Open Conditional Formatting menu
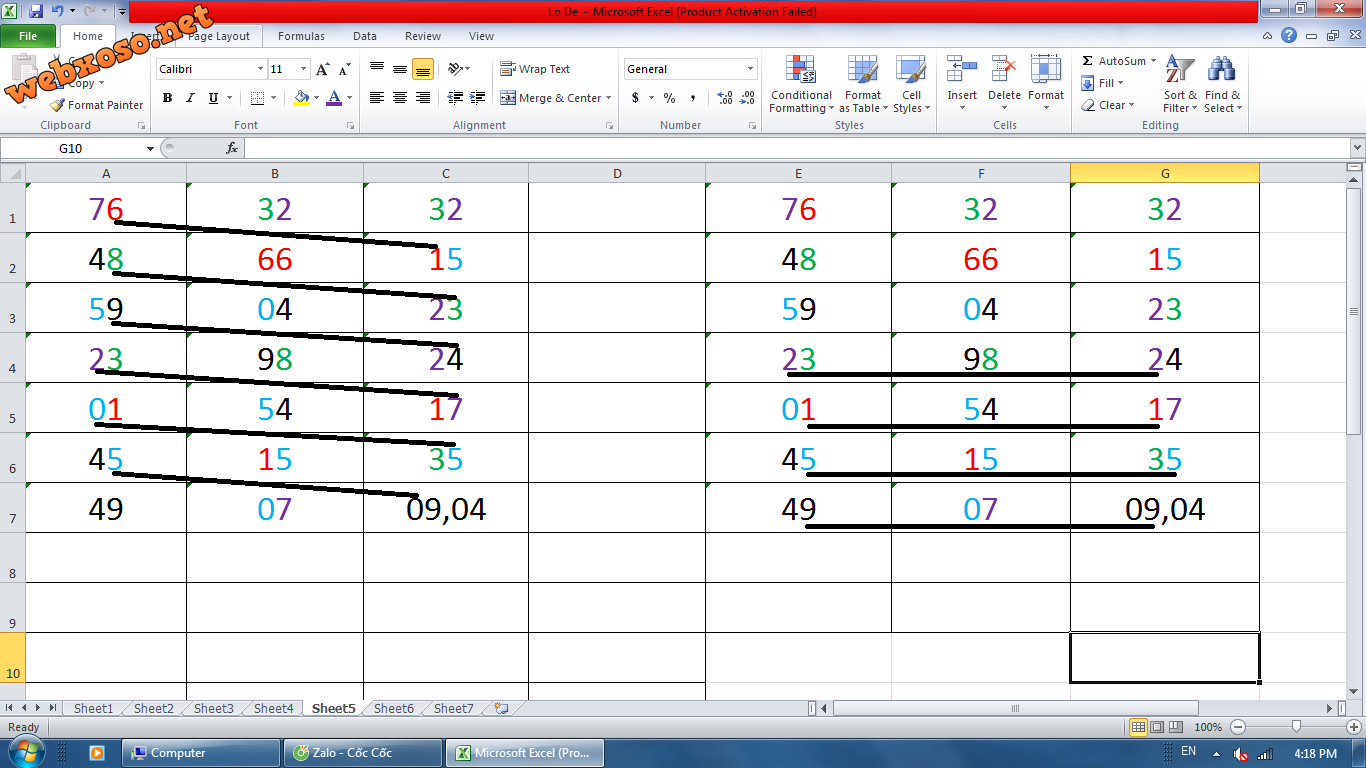Screen dimensions: 1366x768 [801, 85]
